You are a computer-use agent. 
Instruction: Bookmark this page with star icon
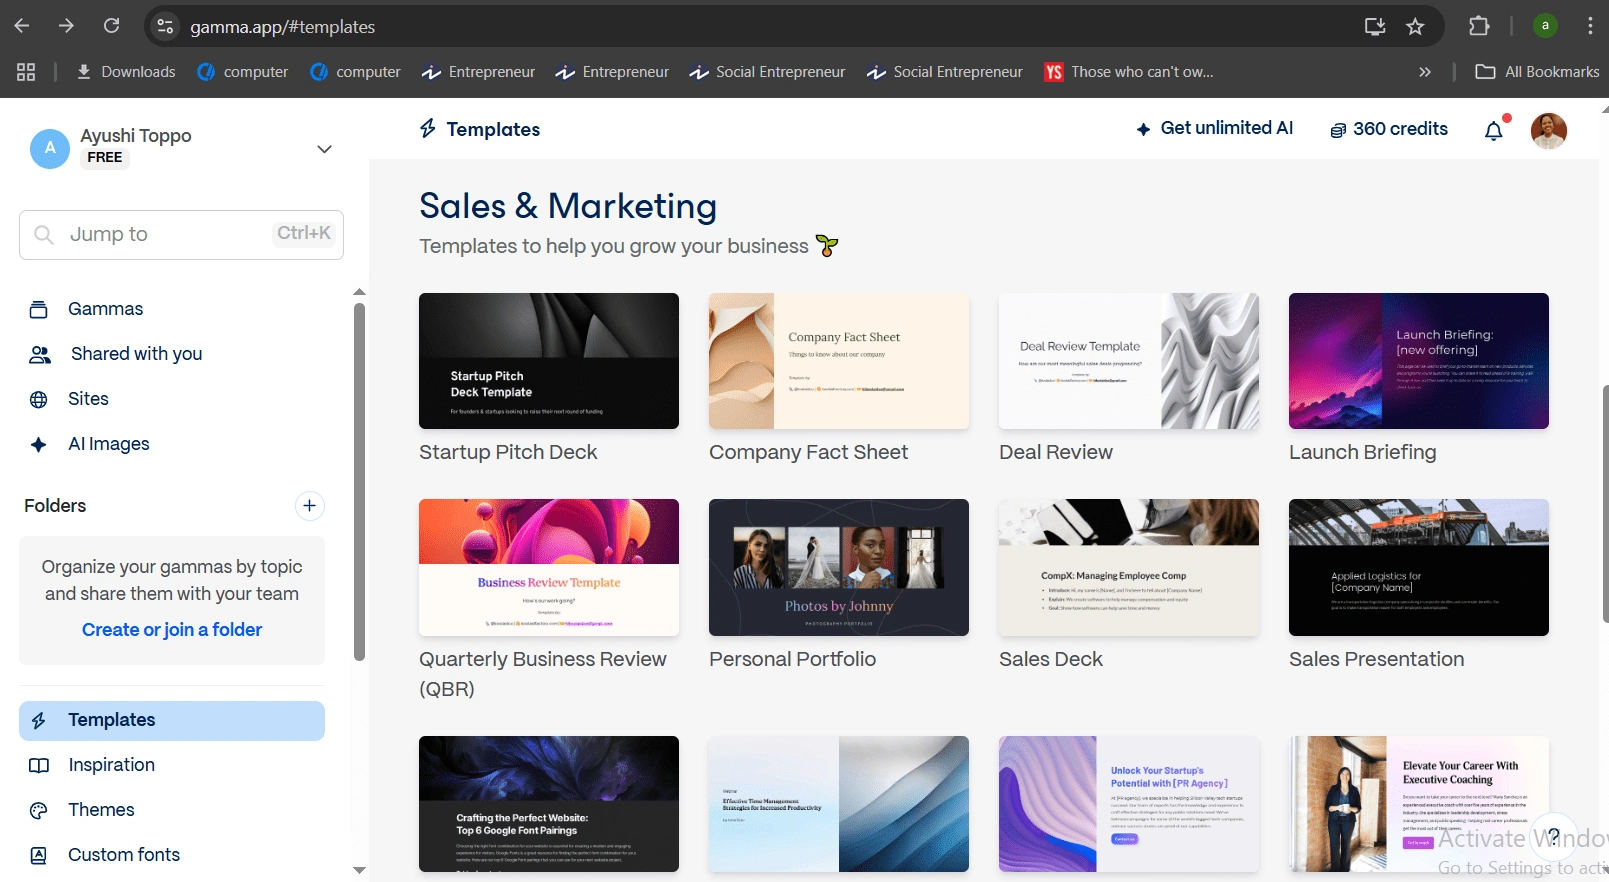point(1415,27)
